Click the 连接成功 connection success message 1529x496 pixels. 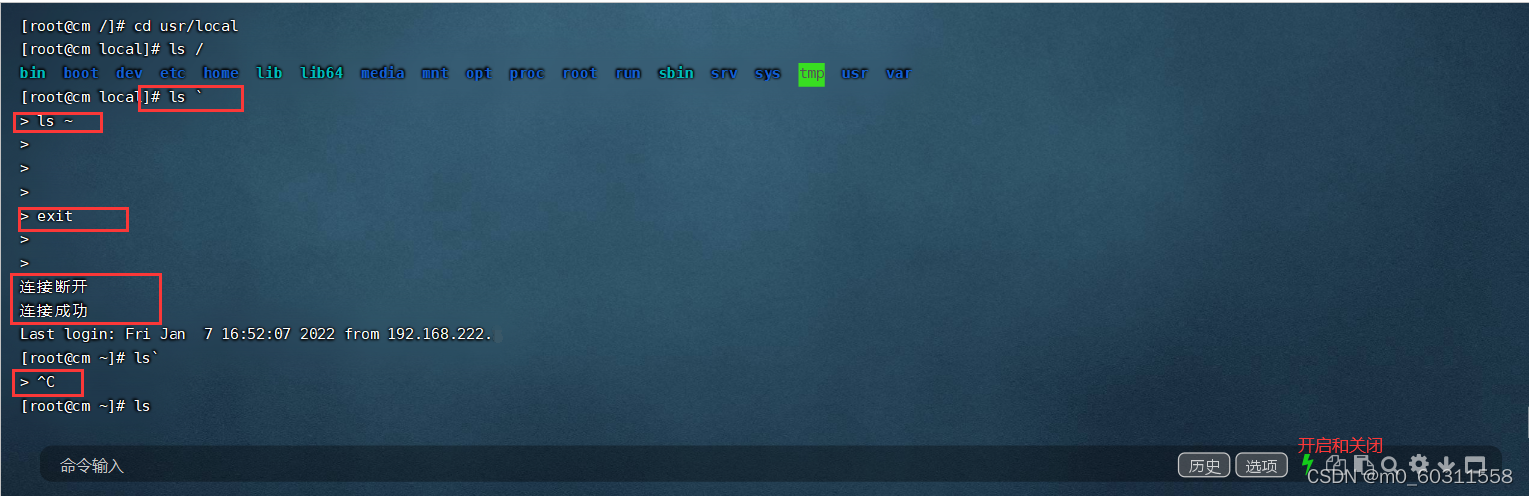click(54, 311)
